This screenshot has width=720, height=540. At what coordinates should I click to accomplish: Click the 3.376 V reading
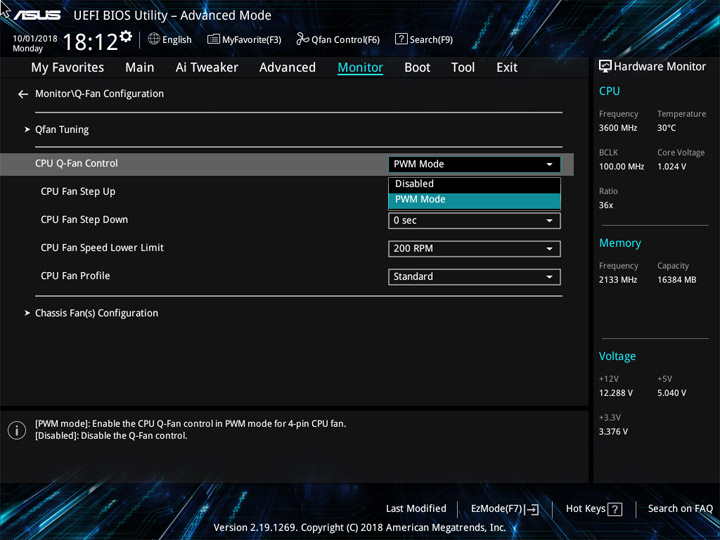coord(613,432)
